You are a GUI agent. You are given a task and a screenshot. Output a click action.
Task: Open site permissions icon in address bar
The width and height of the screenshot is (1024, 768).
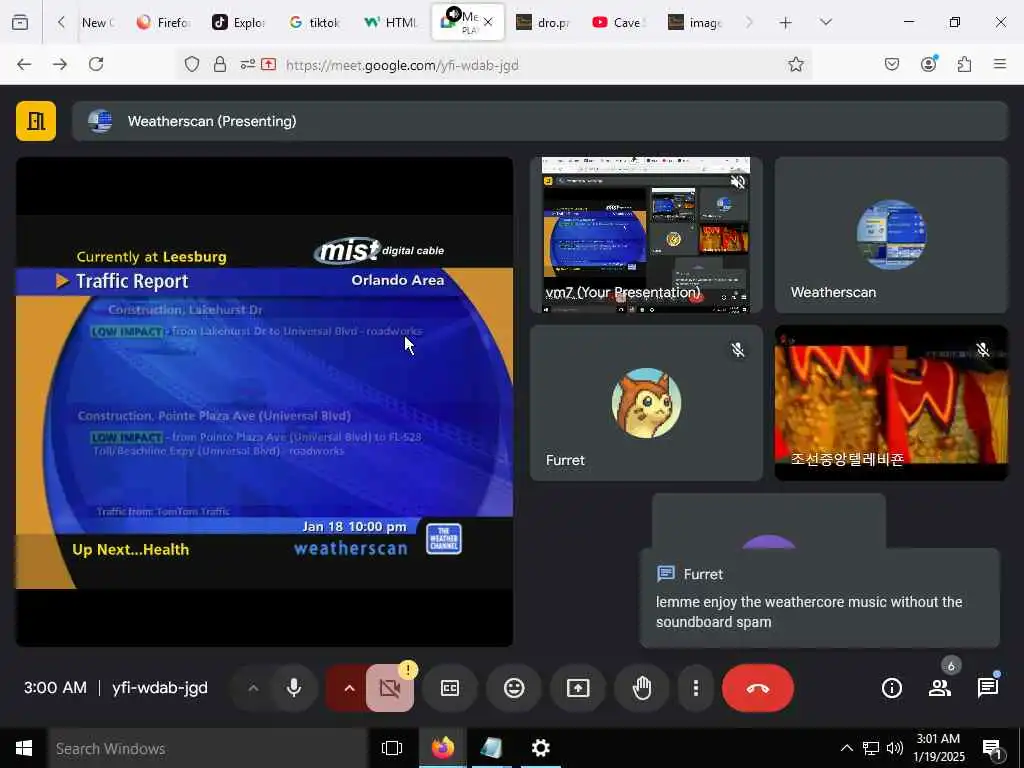pyautogui.click(x=248, y=64)
